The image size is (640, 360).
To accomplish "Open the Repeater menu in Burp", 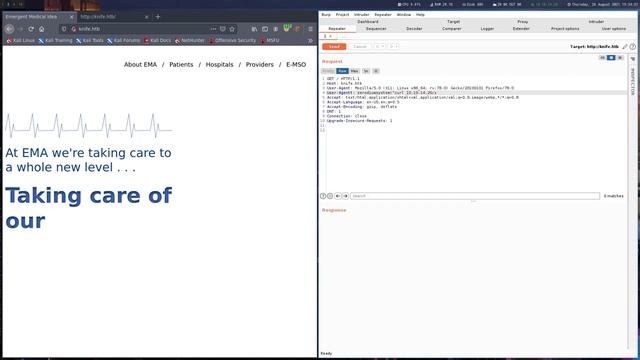I will (x=383, y=15).
